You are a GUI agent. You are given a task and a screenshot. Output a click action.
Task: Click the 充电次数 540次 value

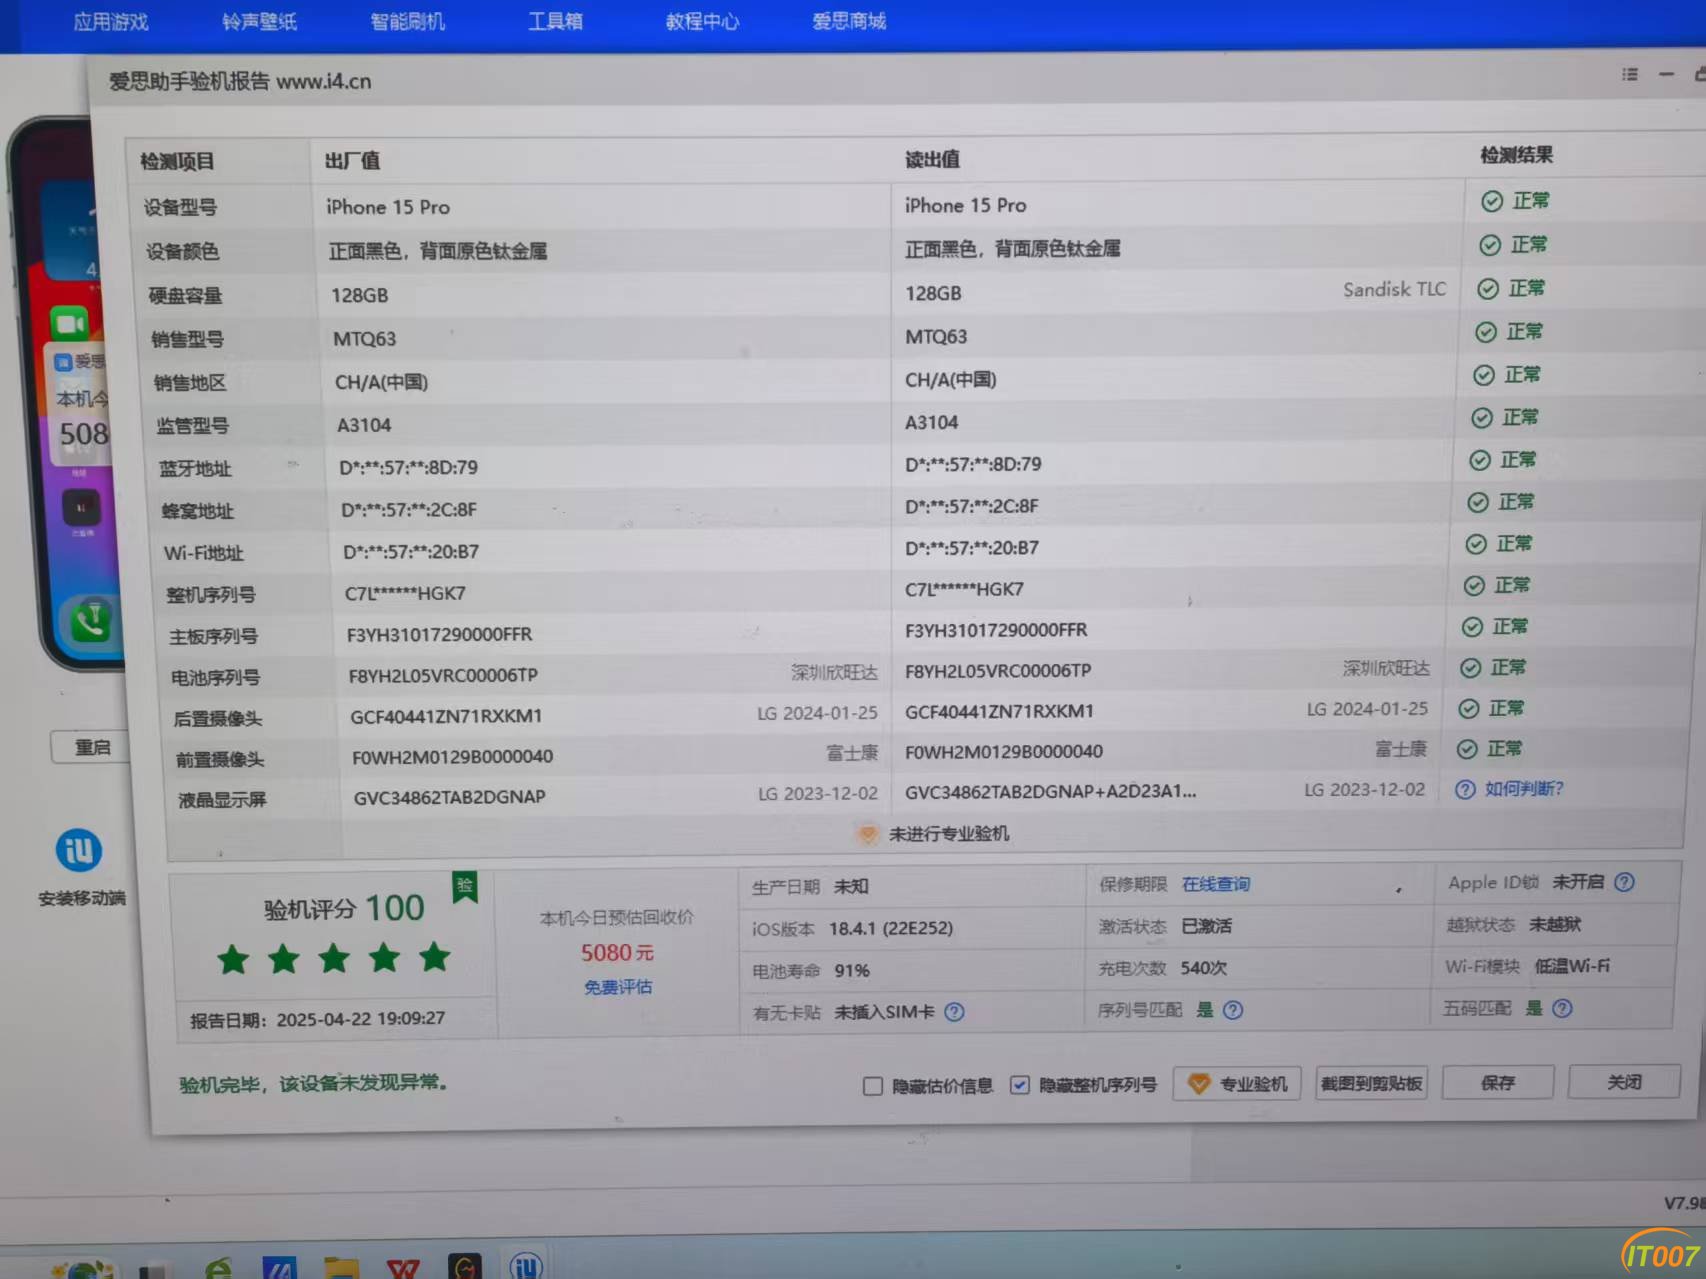point(1203,968)
